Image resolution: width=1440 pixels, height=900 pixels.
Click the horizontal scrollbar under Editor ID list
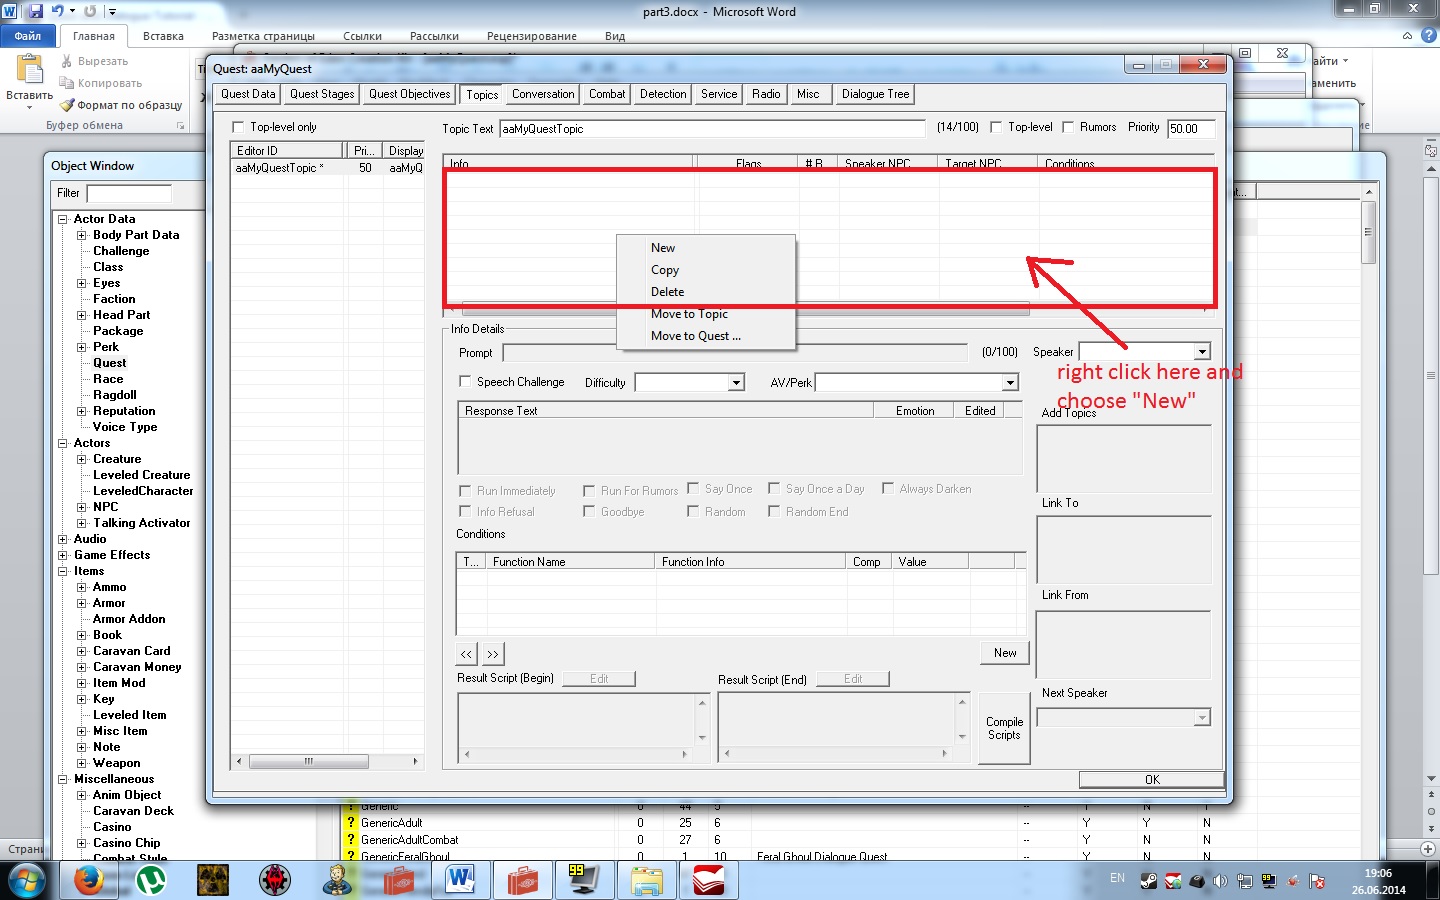pyautogui.click(x=309, y=761)
